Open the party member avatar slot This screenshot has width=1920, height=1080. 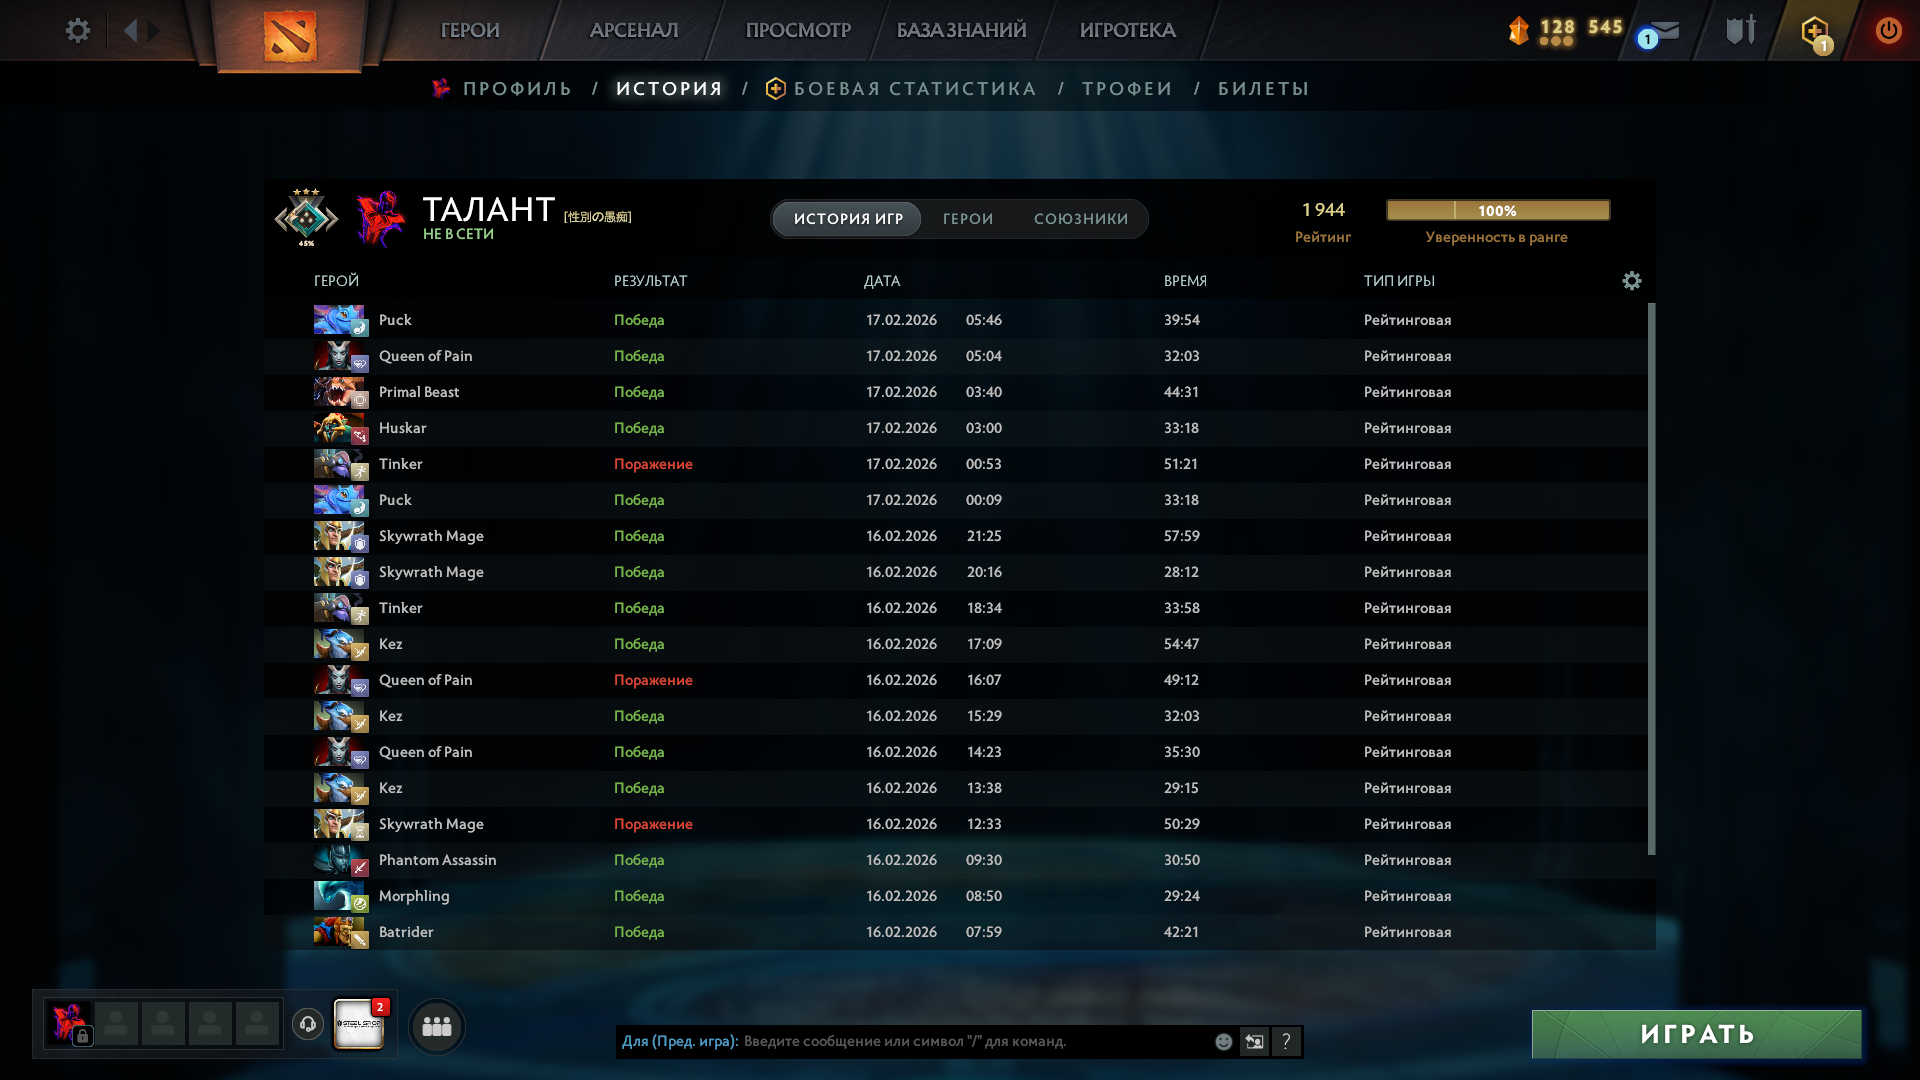tap(70, 1024)
